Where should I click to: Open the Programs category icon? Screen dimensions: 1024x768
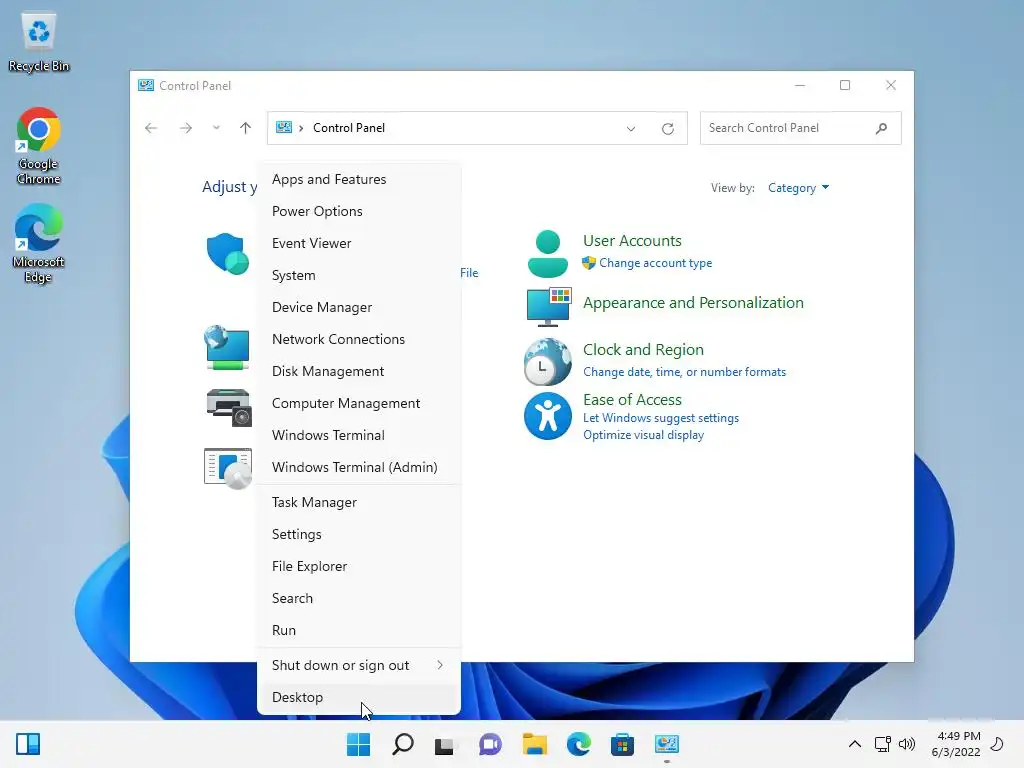pyautogui.click(x=228, y=468)
